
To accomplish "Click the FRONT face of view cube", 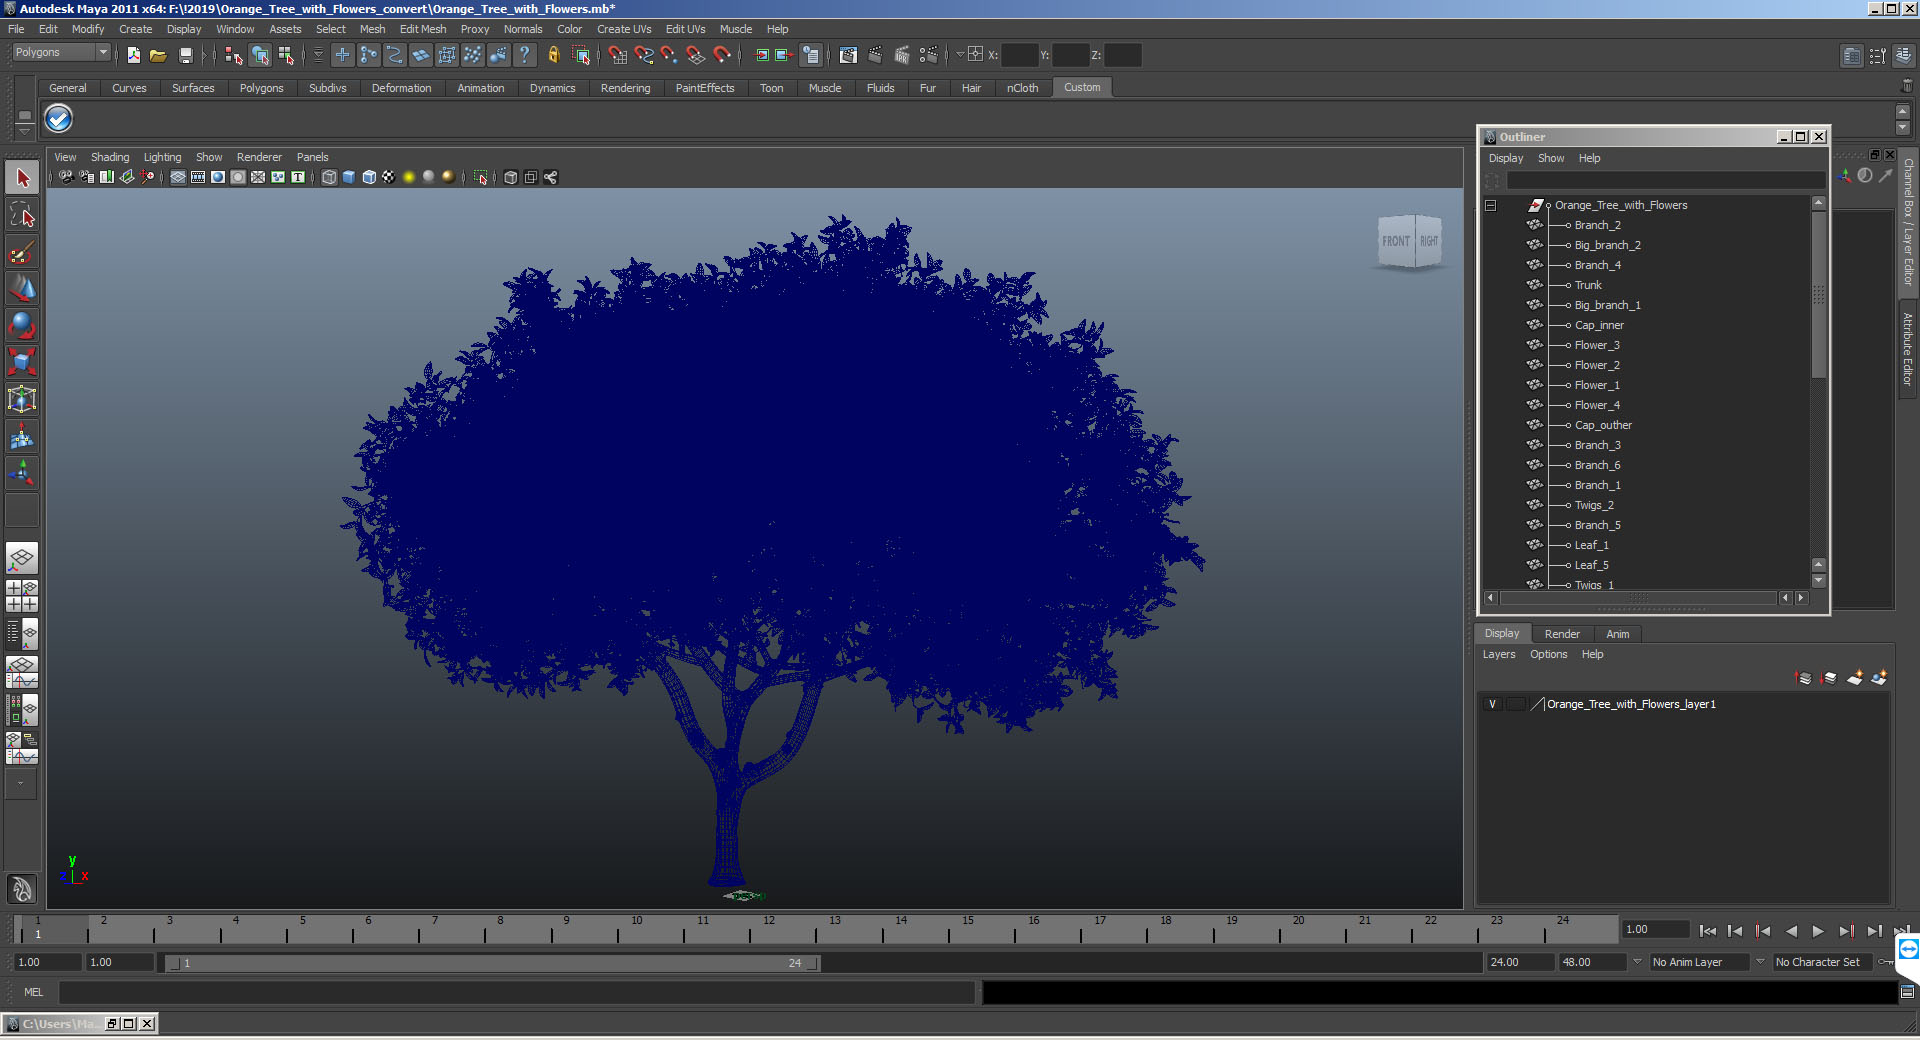I will [1396, 241].
